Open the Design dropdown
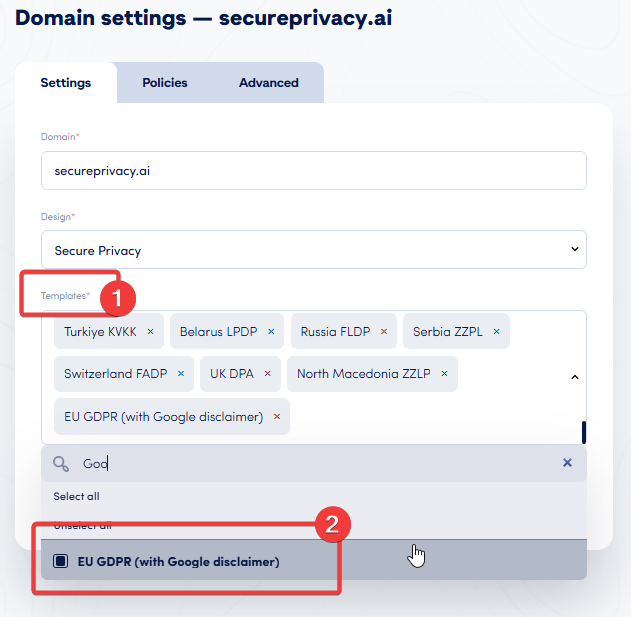Viewport: 631px width, 617px height. (314, 250)
